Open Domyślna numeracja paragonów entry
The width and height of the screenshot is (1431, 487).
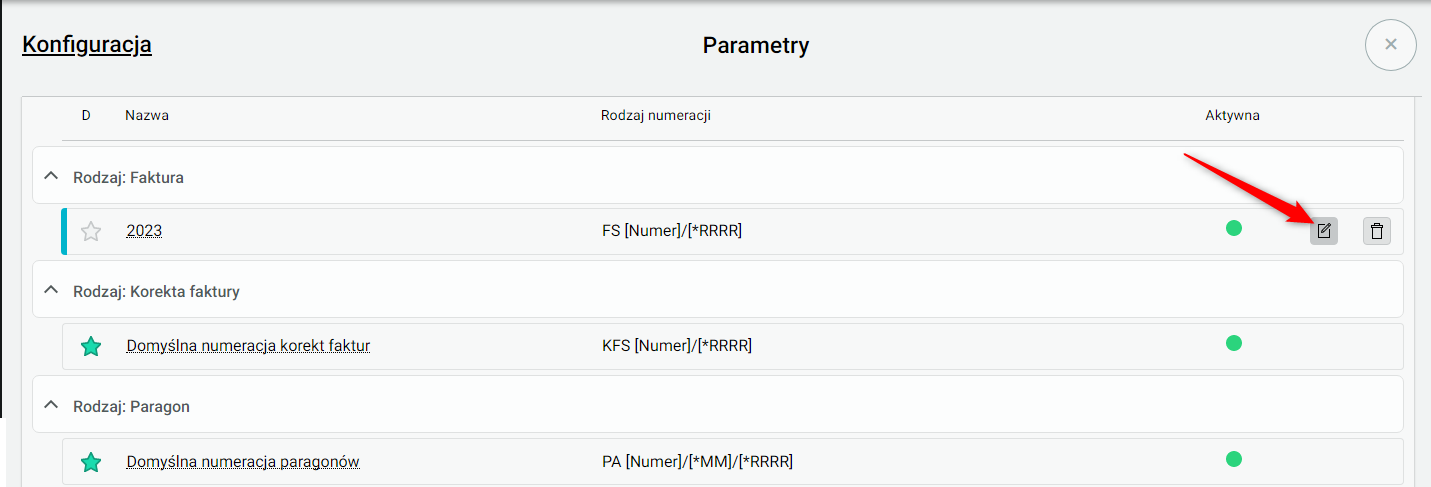click(243, 461)
